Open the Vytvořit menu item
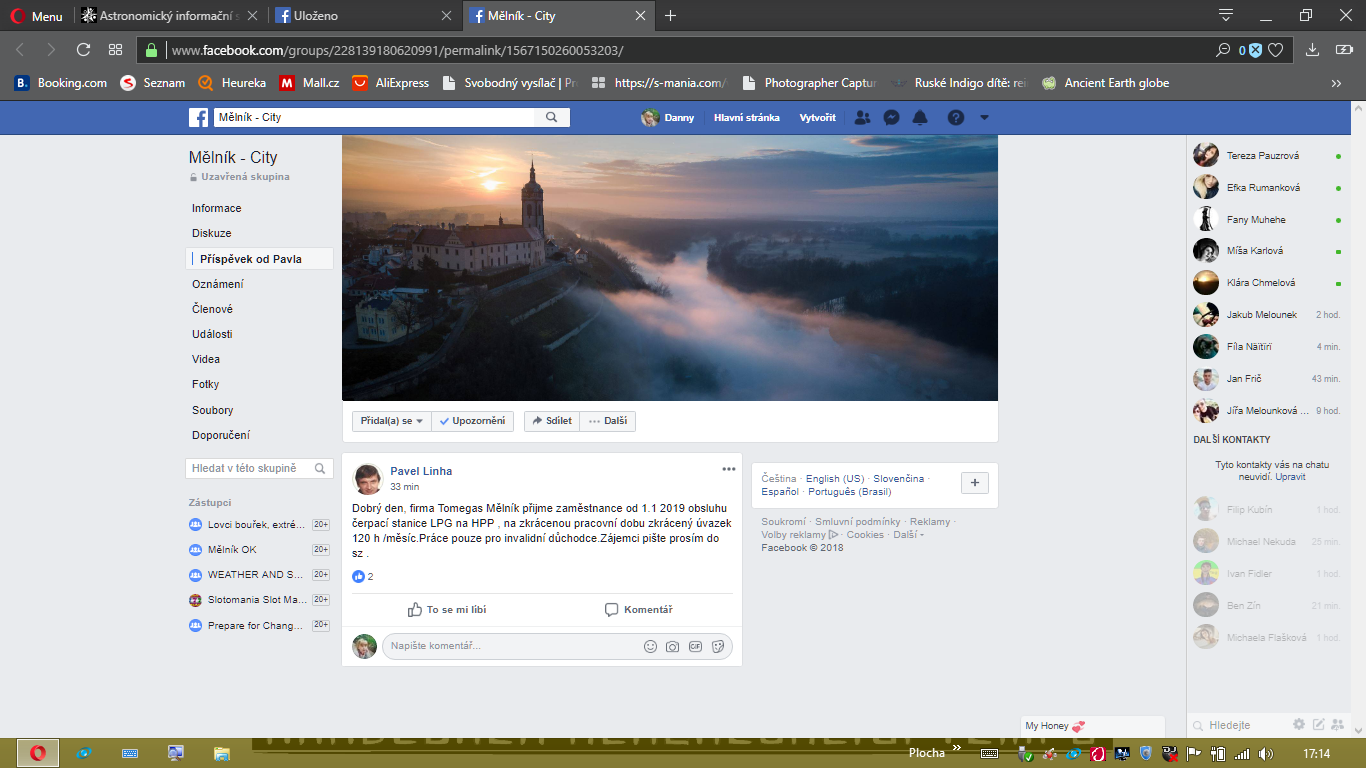 coord(817,117)
